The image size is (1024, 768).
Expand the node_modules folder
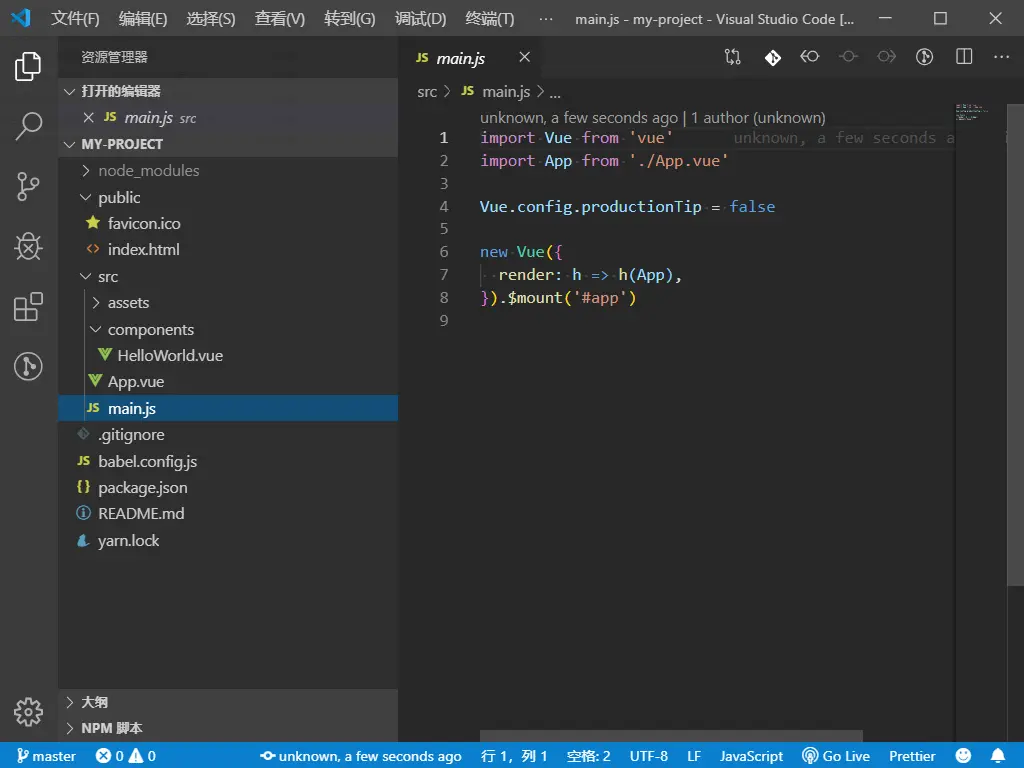[x=228, y=170]
